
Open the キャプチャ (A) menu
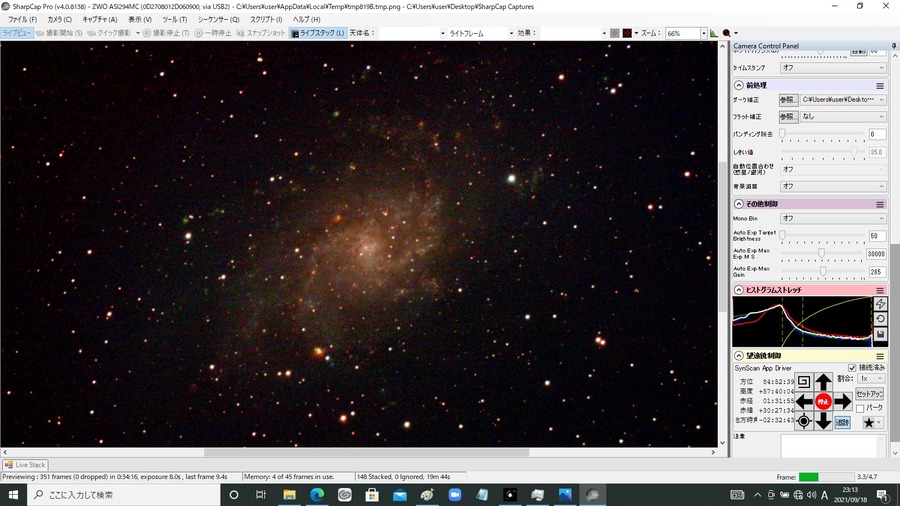coord(100,20)
